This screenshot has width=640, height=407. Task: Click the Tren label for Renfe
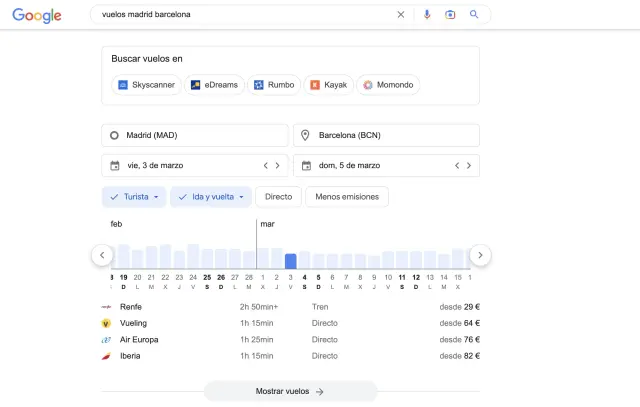tap(320, 307)
